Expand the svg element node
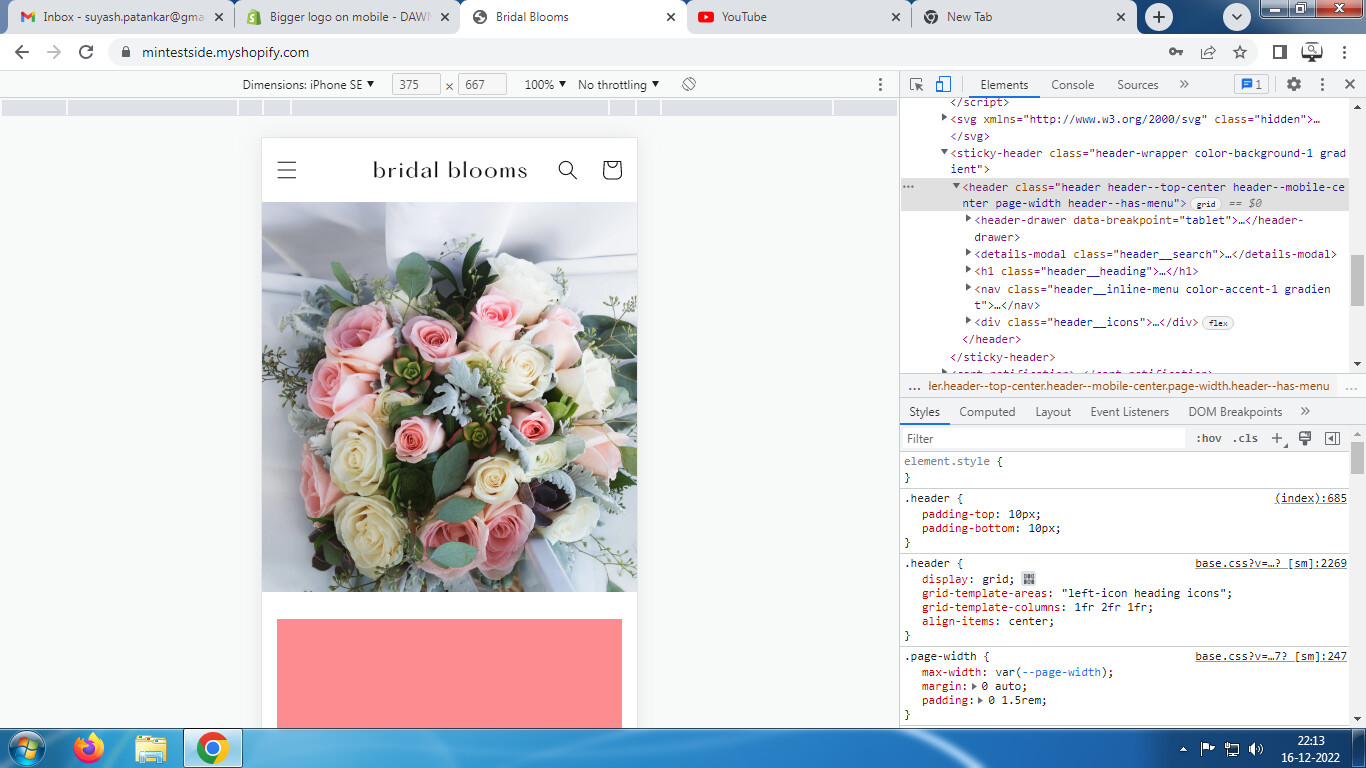This screenshot has width=1366, height=768. tap(945, 118)
